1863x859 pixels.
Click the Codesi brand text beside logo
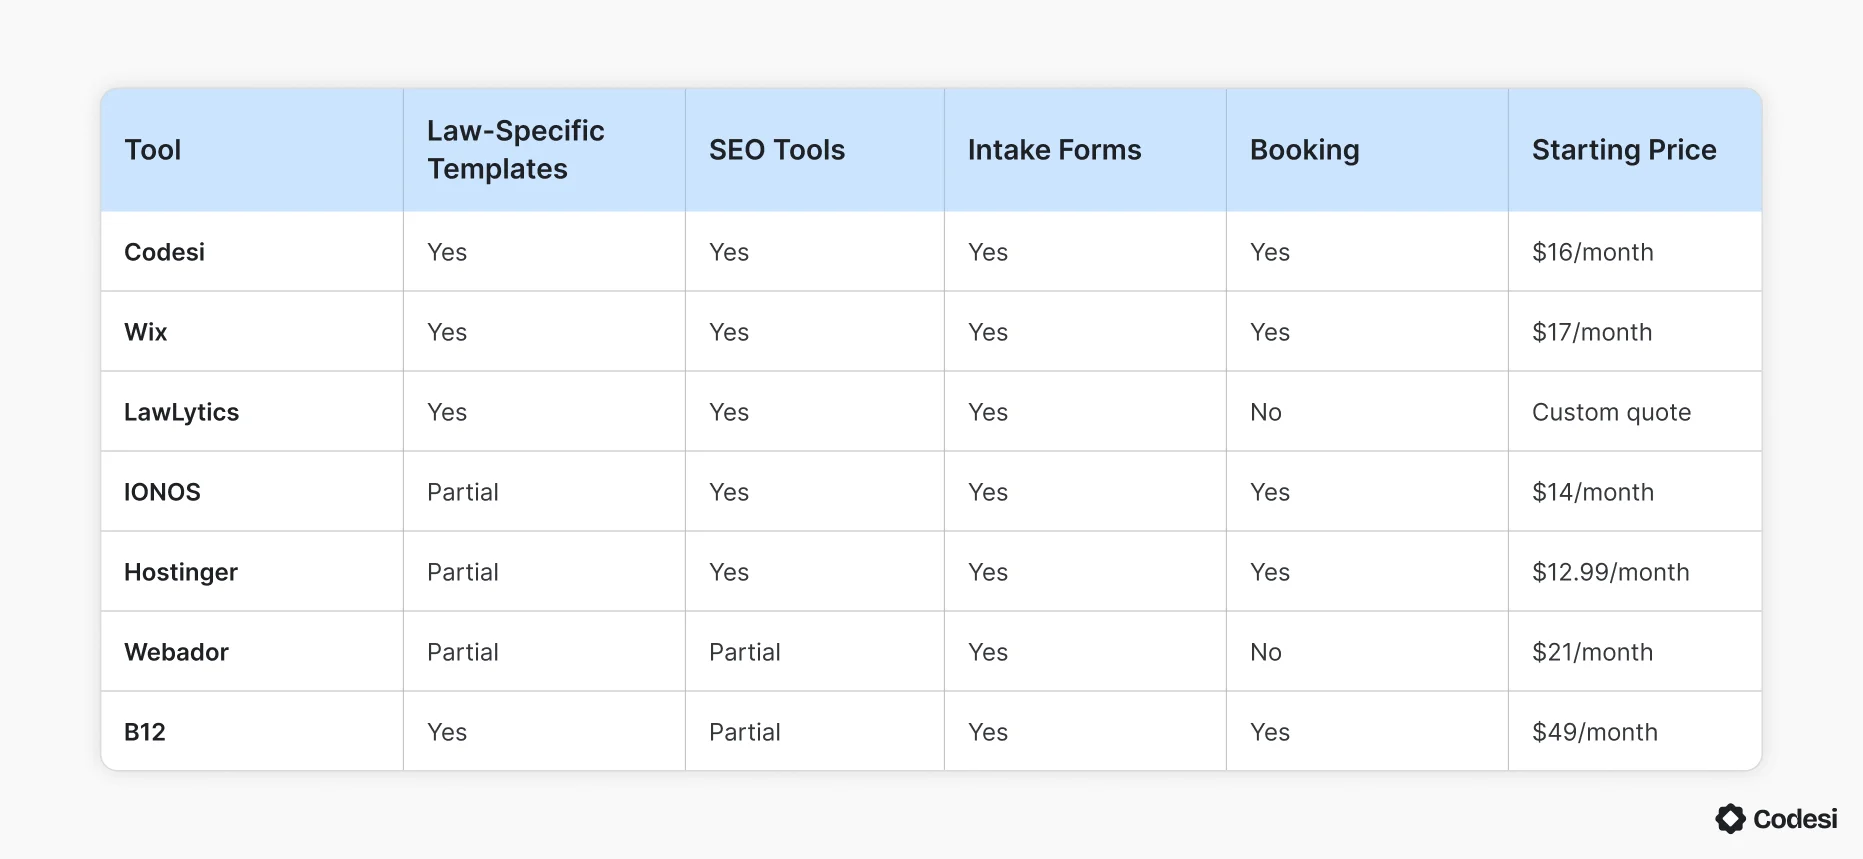1795,819
